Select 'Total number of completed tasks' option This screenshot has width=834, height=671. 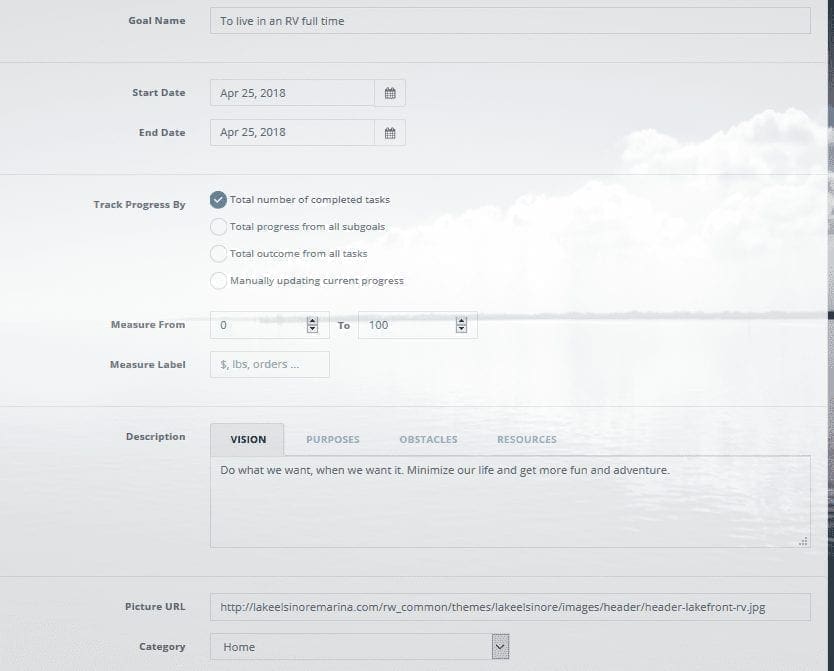(218, 200)
